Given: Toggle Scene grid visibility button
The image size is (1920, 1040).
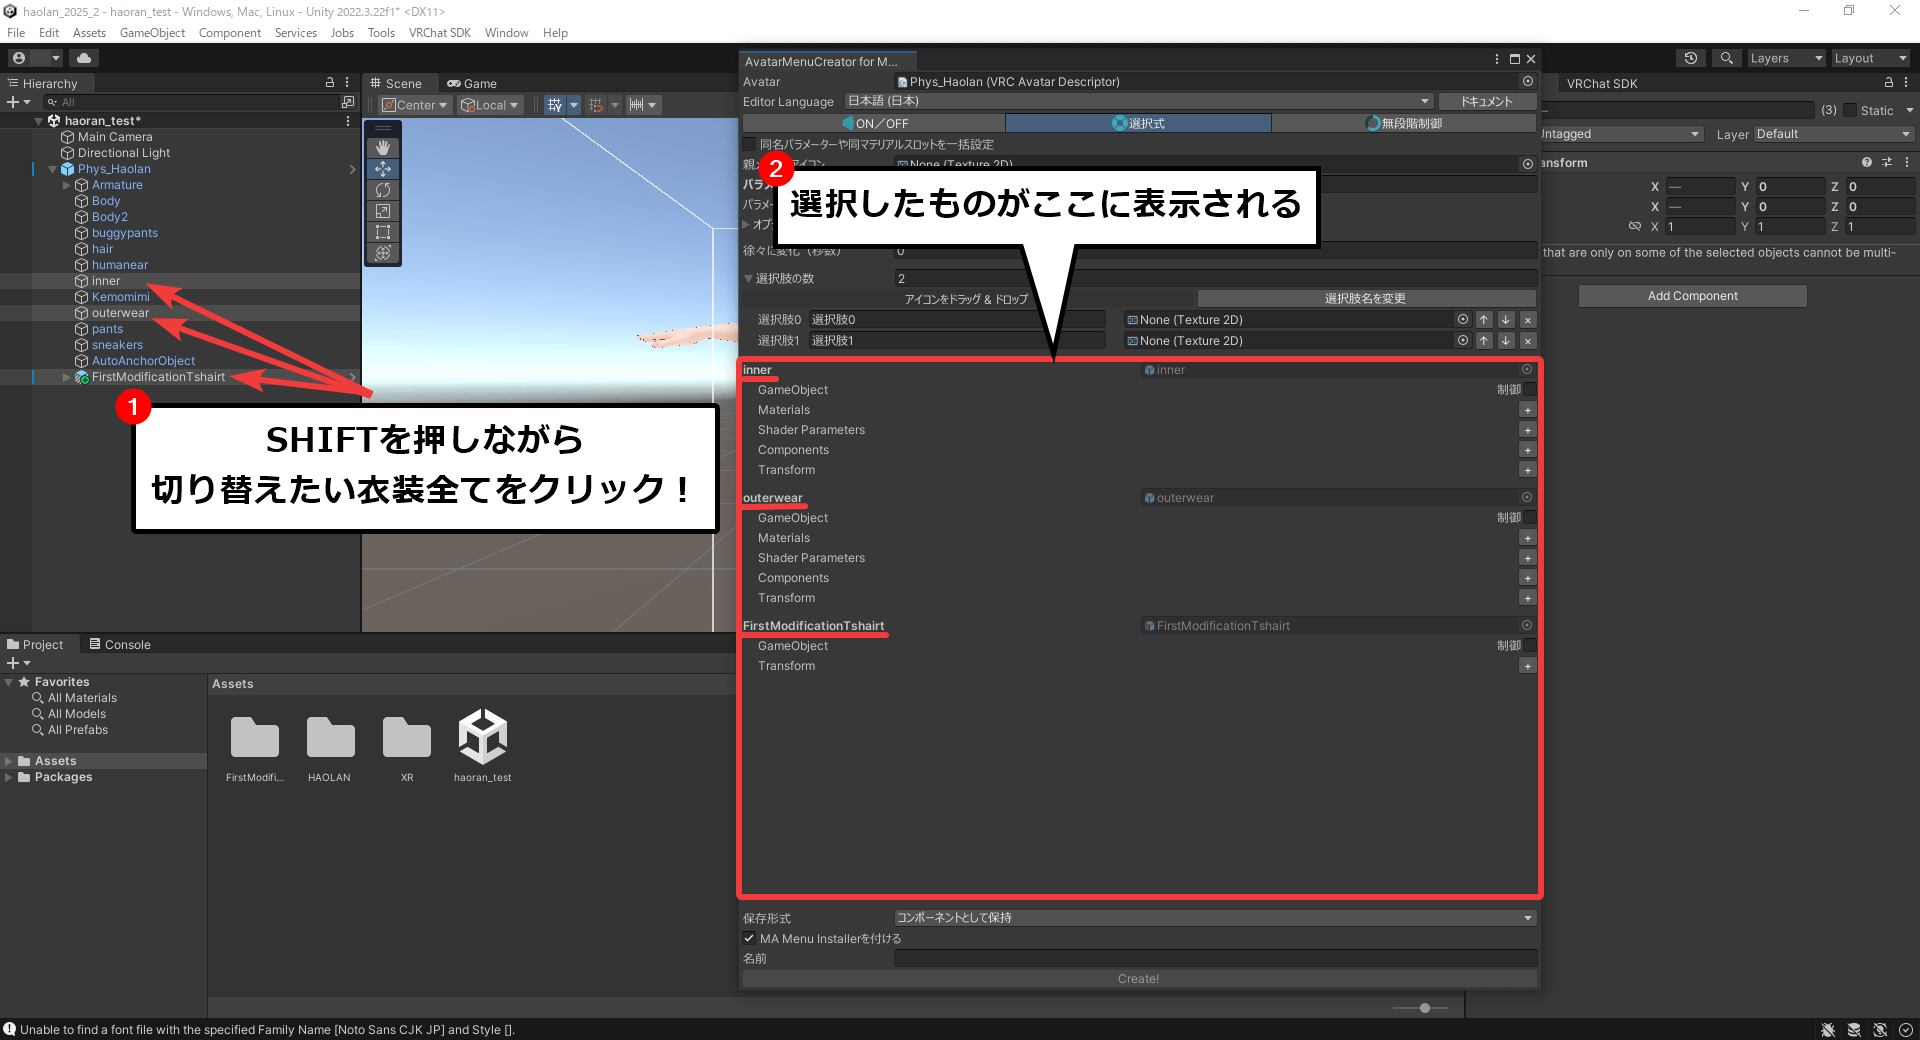Looking at the screenshot, I should click(555, 105).
